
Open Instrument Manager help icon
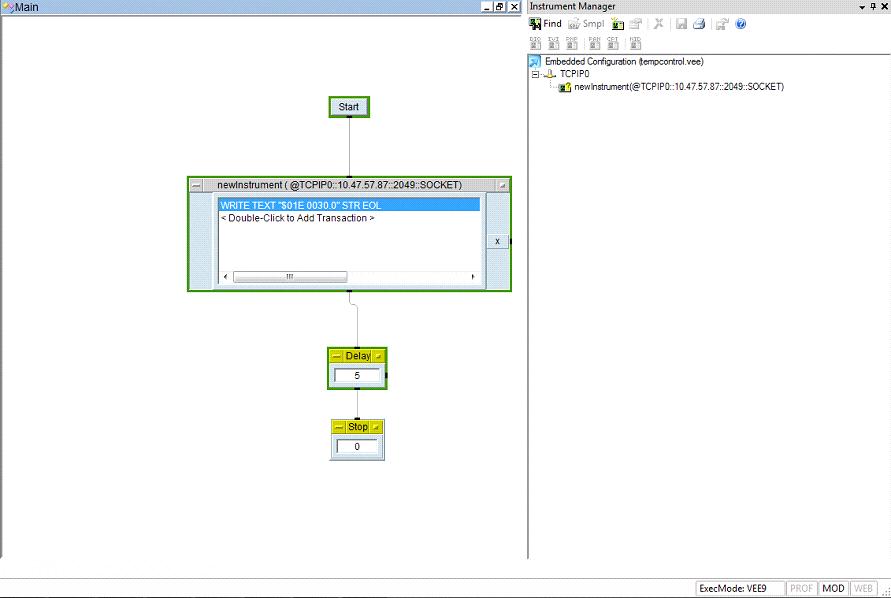point(741,24)
